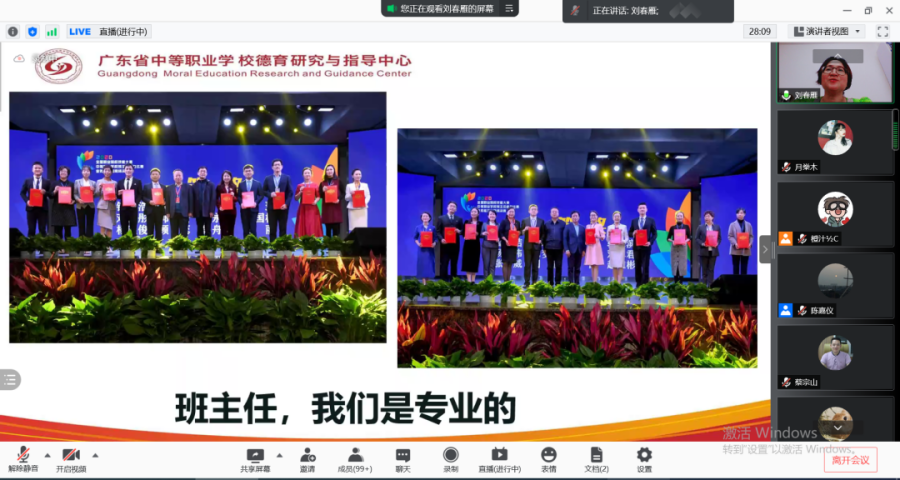Open the Emoji reactions (表情) picker
Viewport: 900px width, 480px height.
(x=548, y=459)
